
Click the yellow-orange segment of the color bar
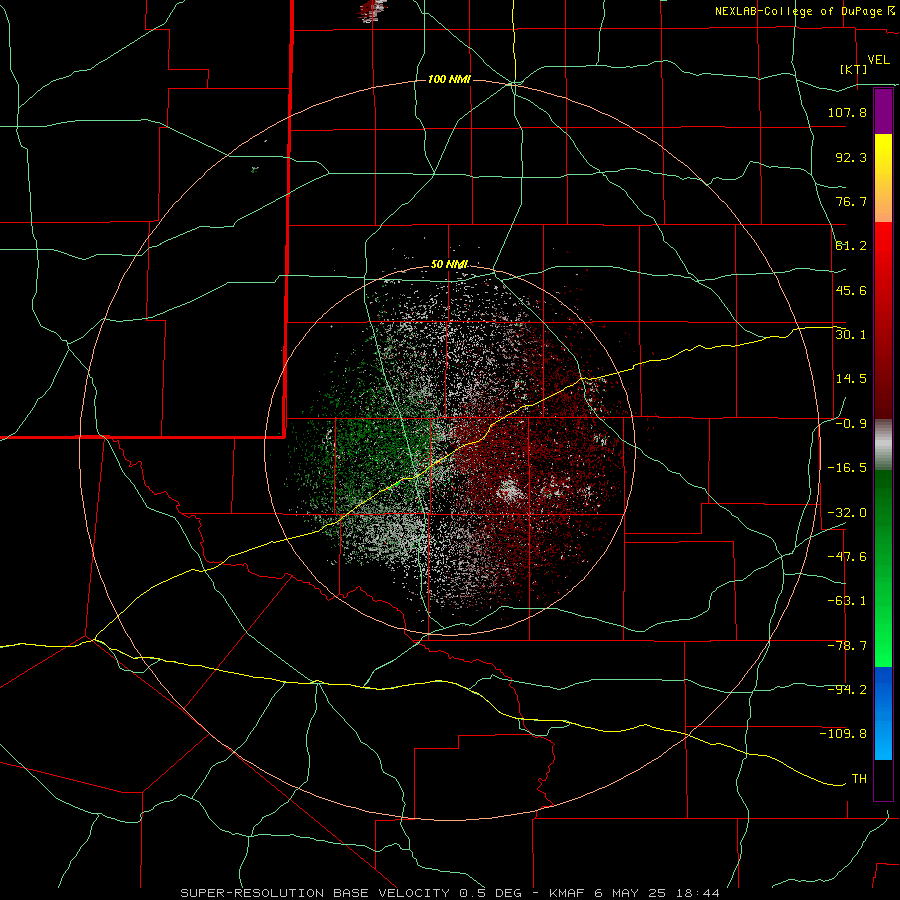883,178
